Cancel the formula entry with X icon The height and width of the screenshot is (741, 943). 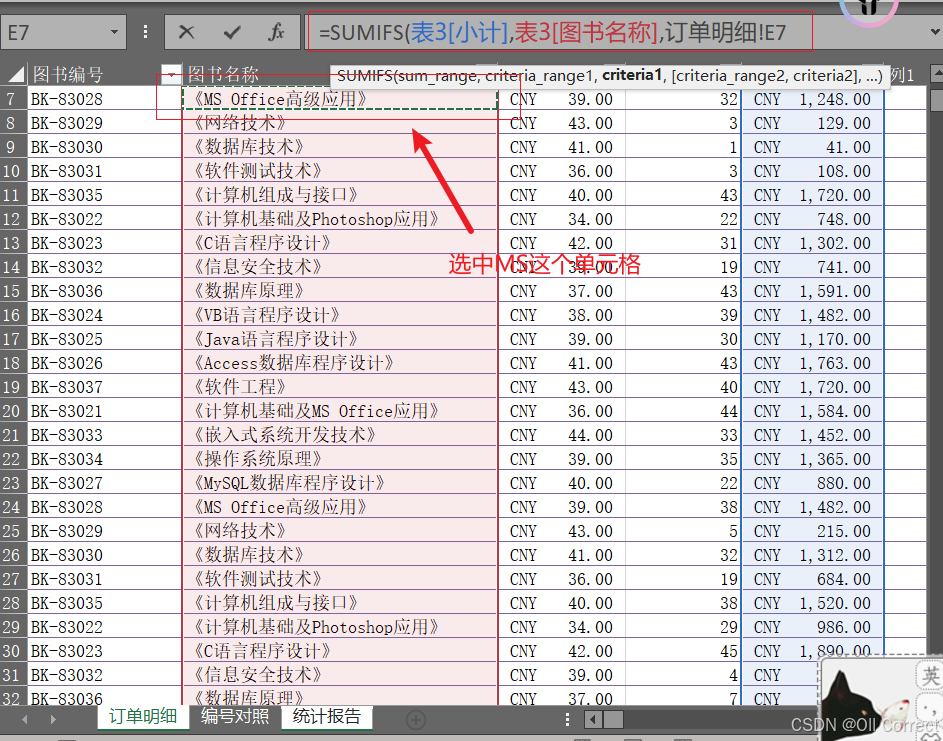coord(186,32)
